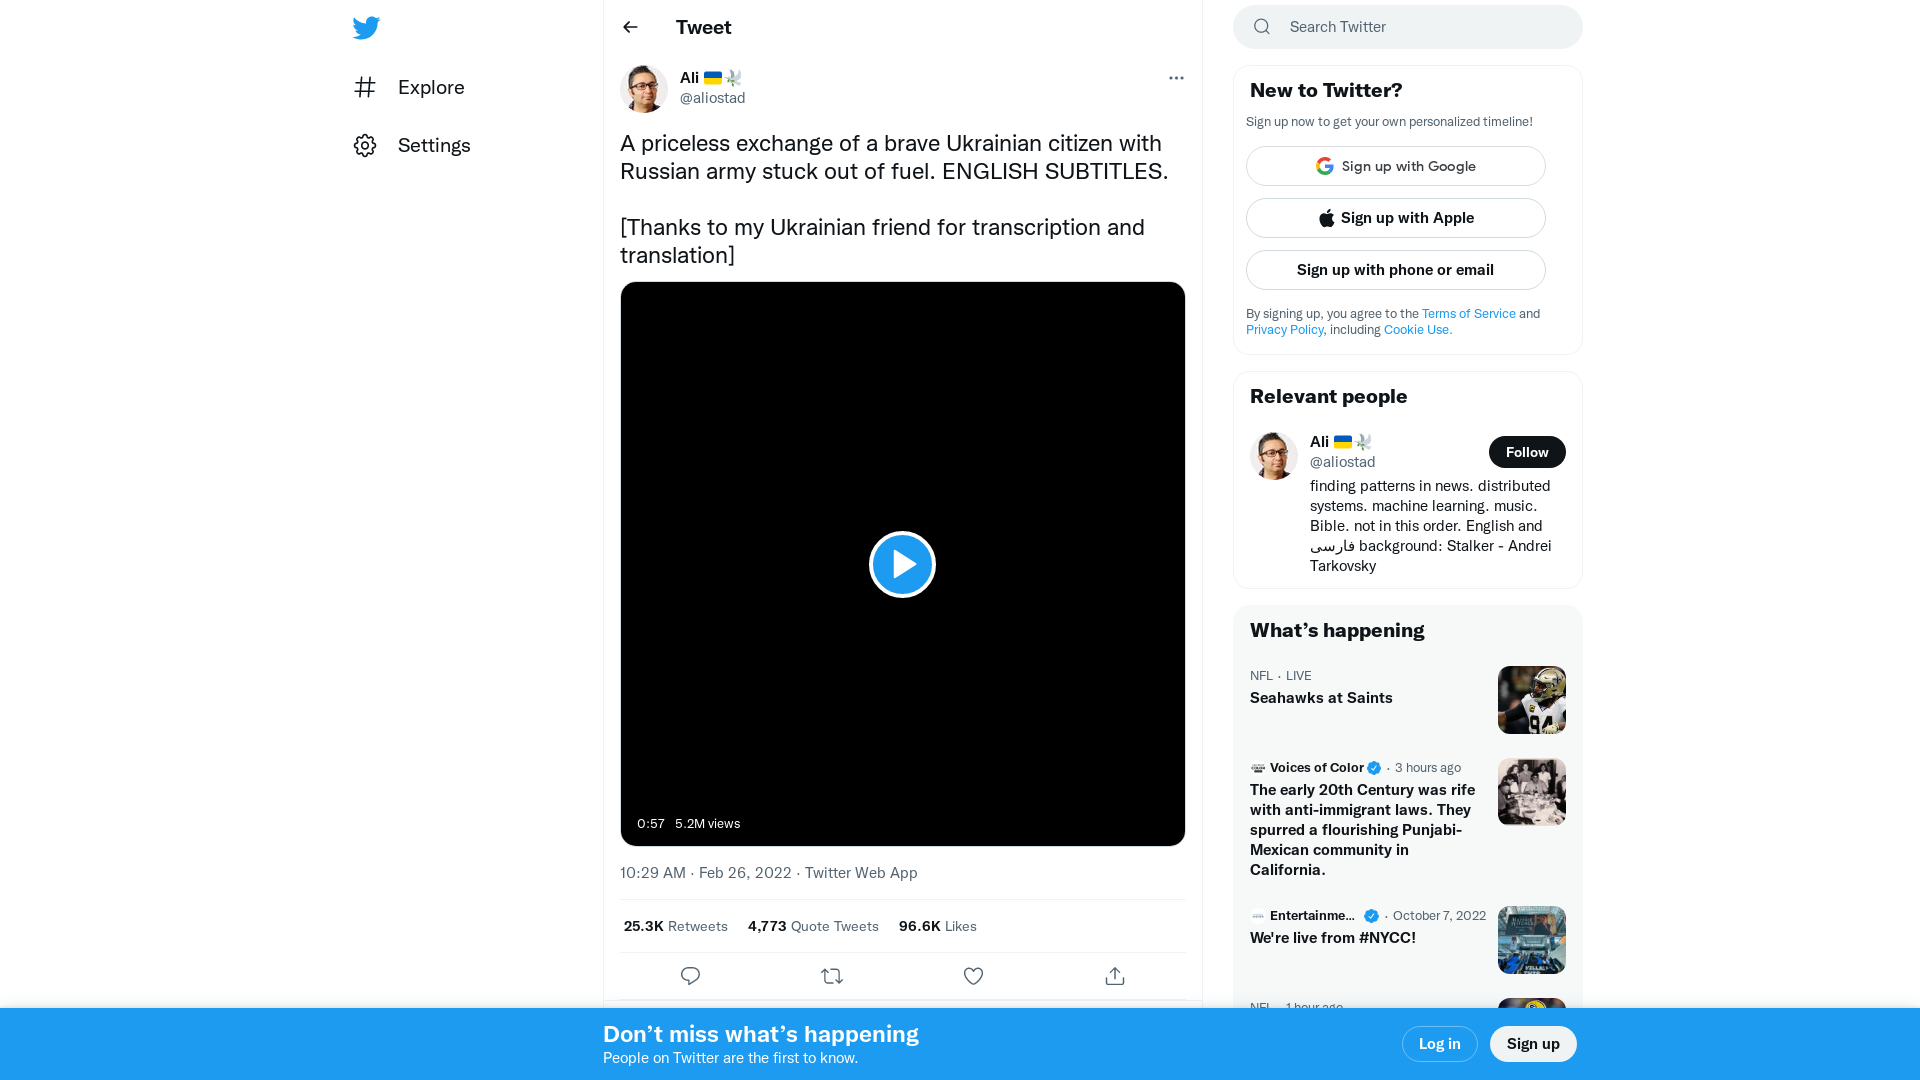The width and height of the screenshot is (1920, 1080).
Task: Open the Voices of Color account name
Action: coord(1317,768)
